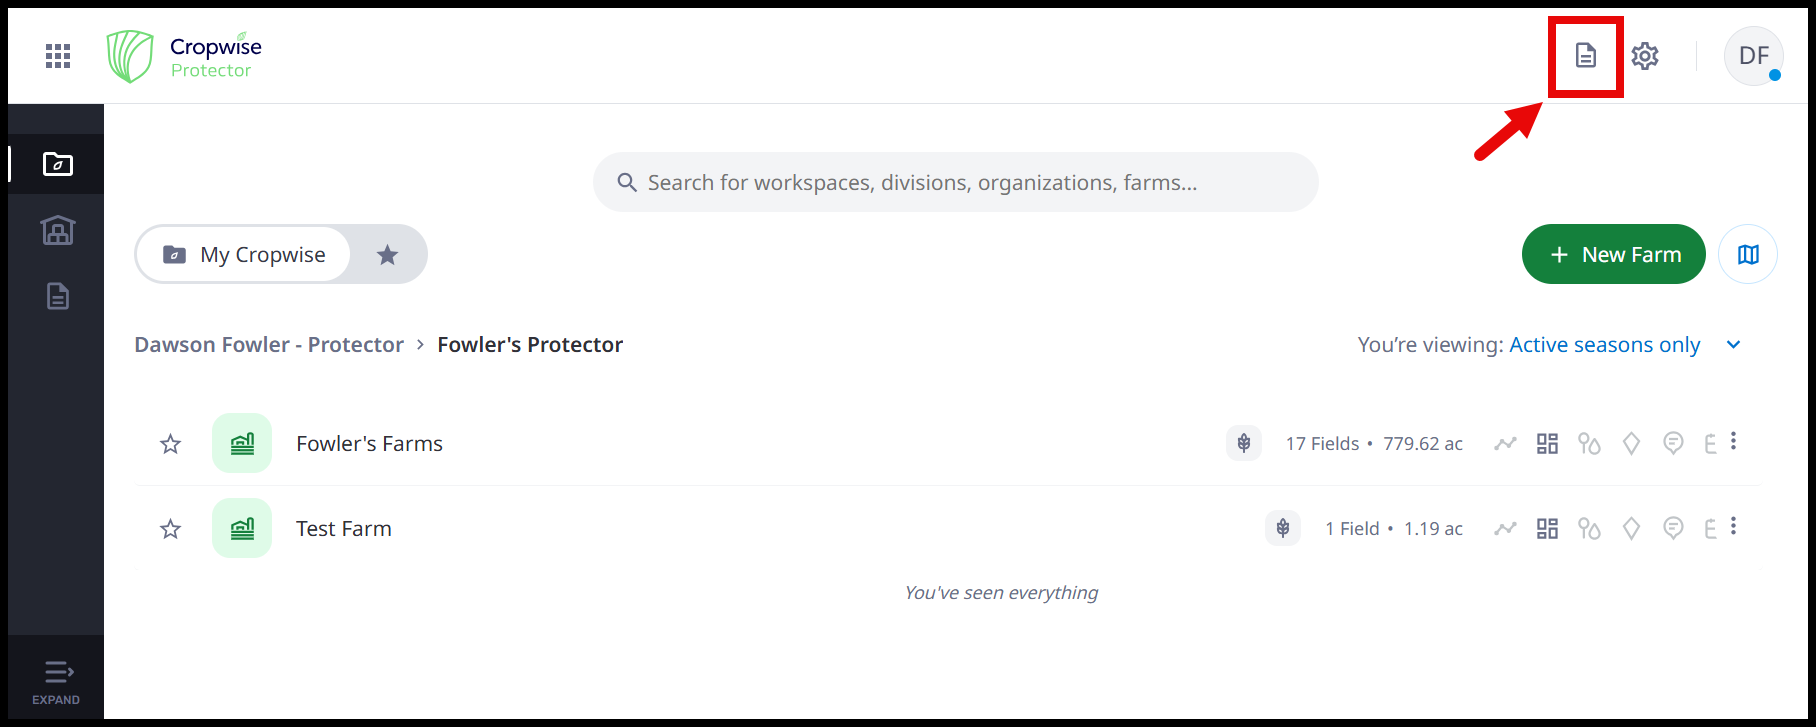Expand the left sidebar navigation
This screenshot has width=1816, height=727.
[56, 681]
